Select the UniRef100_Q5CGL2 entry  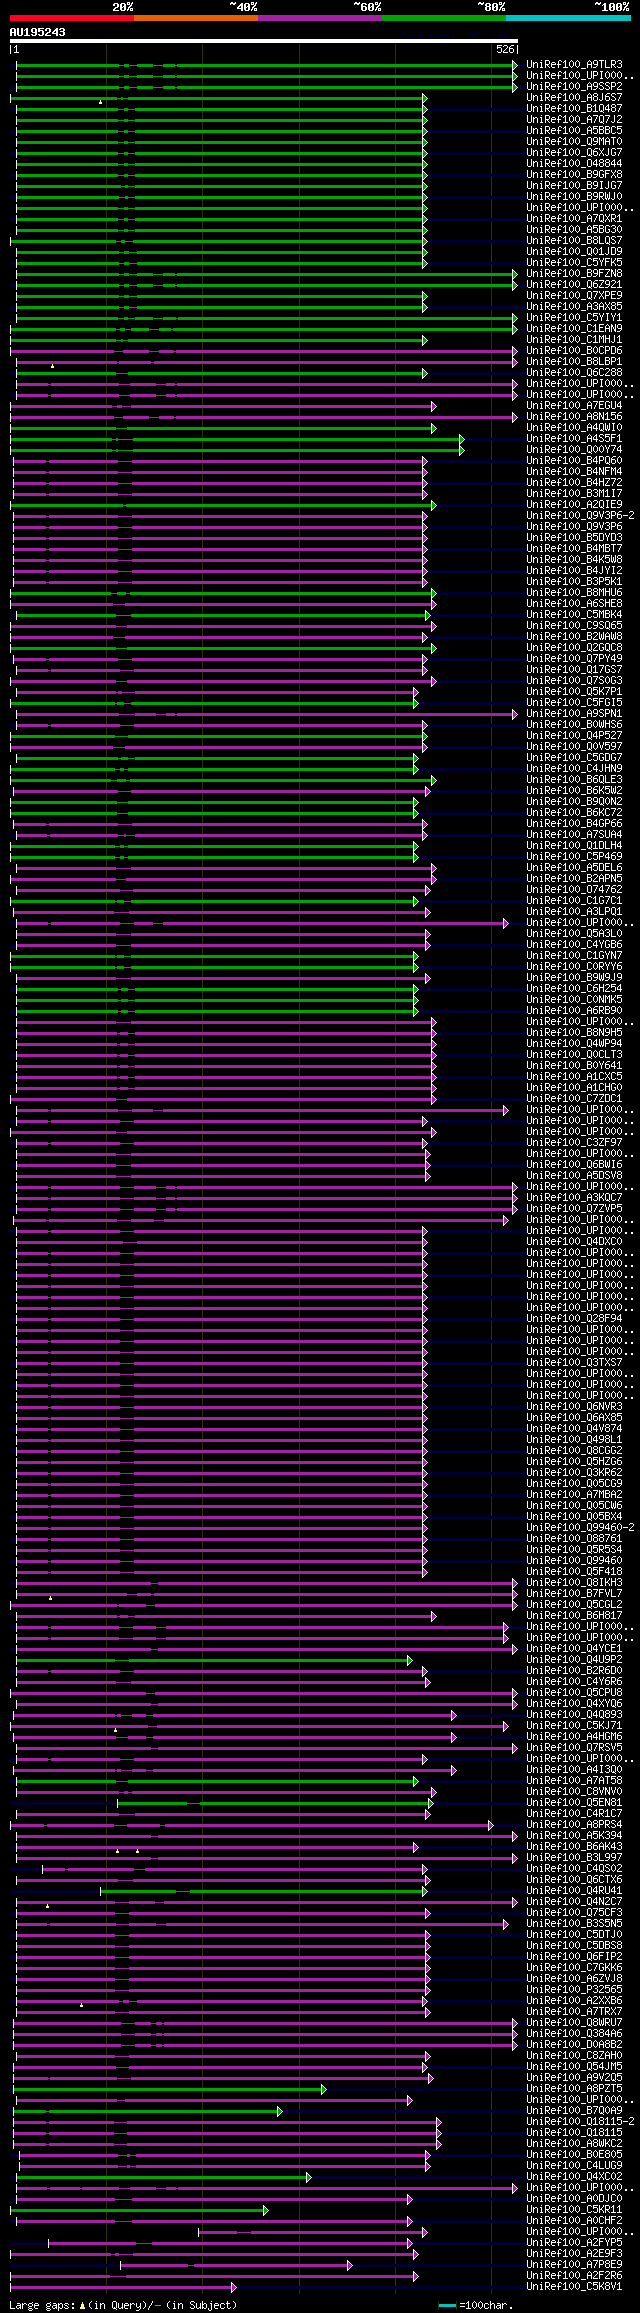[x=574, y=1605]
